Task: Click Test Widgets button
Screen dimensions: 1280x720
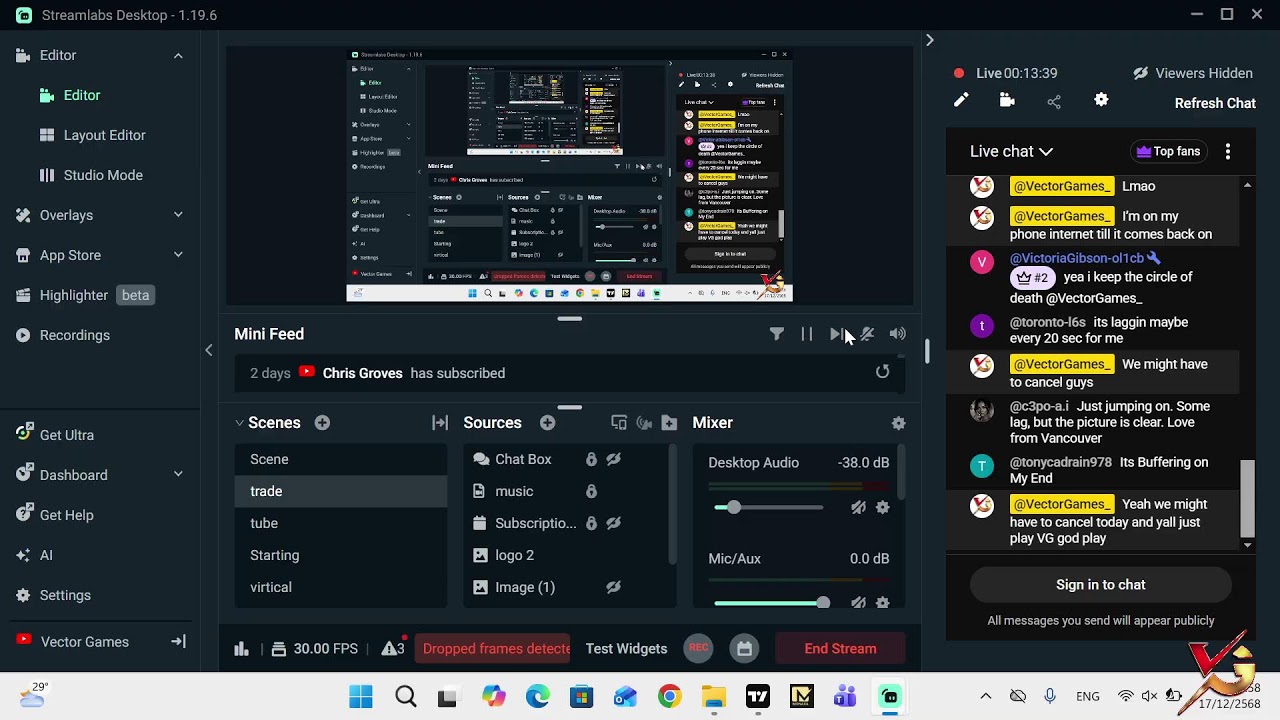Action: pyautogui.click(x=626, y=649)
